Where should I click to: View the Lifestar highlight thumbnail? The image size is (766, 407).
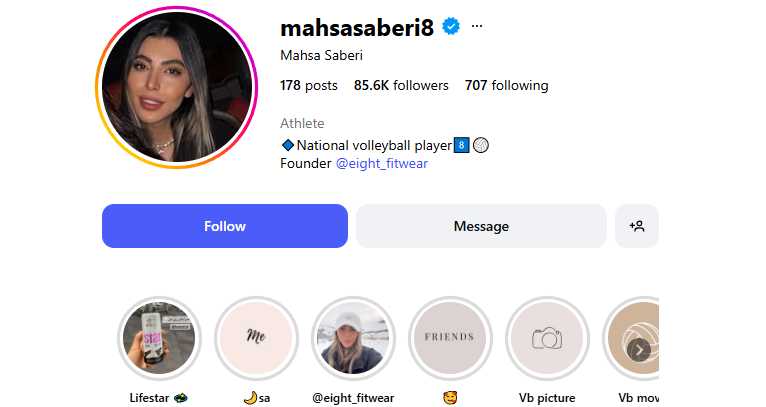(x=159, y=338)
